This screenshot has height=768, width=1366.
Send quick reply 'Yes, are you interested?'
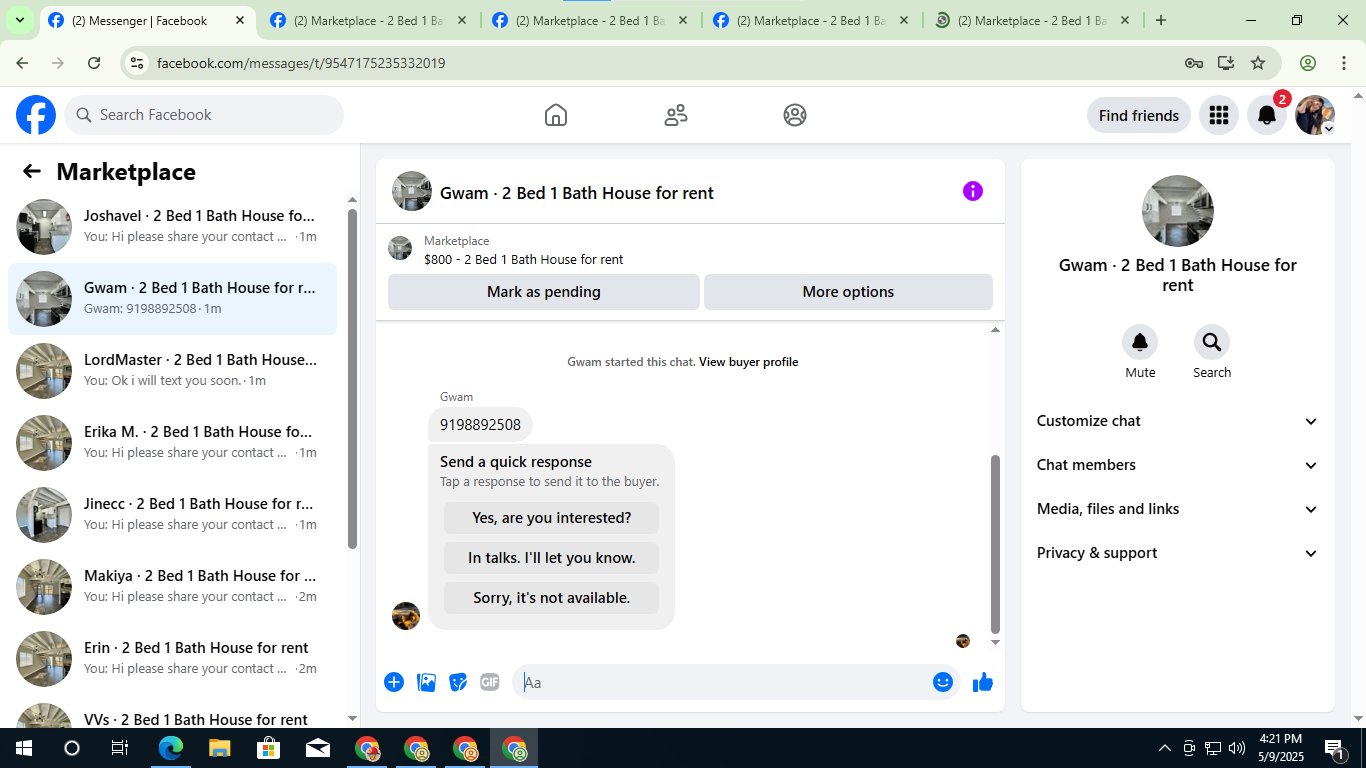pos(552,518)
